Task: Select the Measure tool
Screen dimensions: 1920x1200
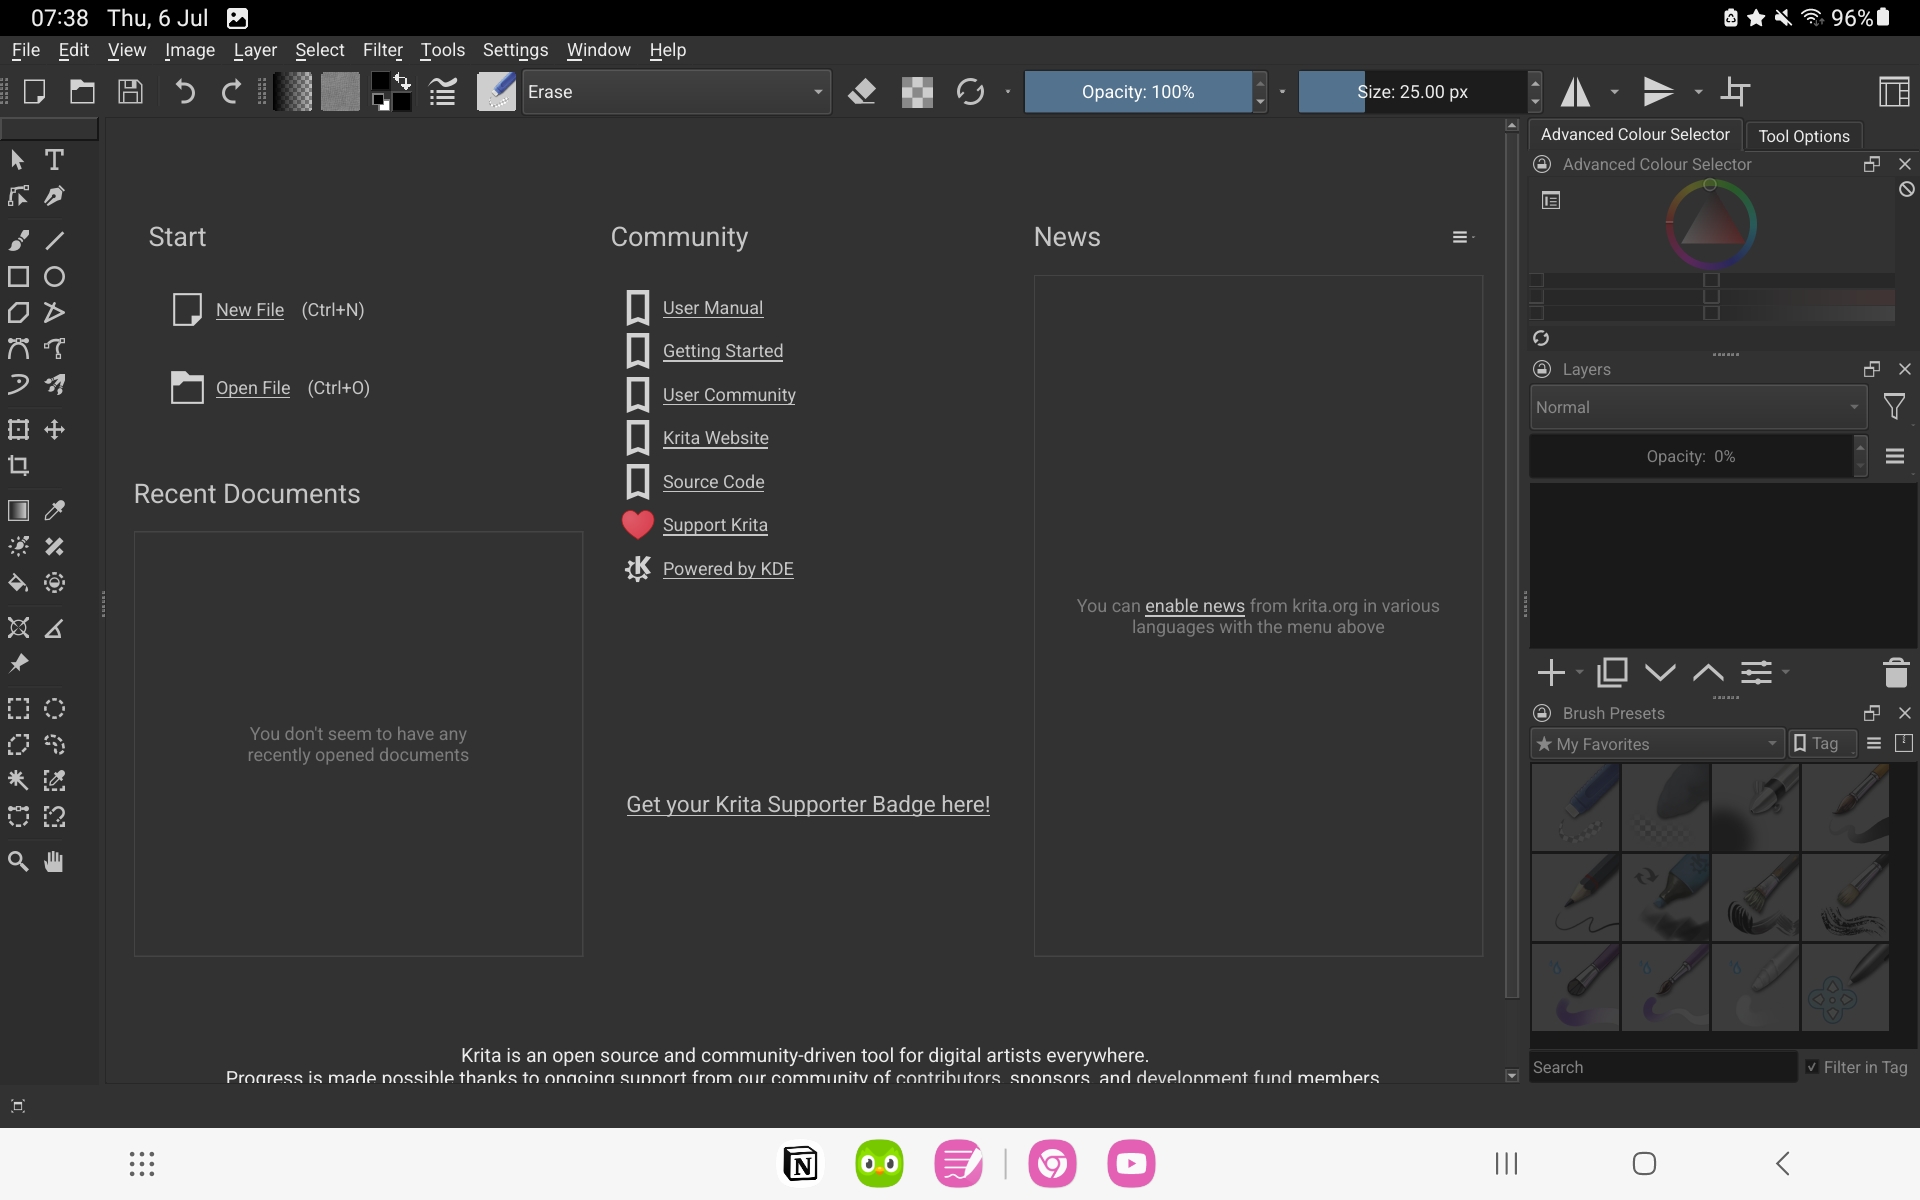Action: [54, 628]
